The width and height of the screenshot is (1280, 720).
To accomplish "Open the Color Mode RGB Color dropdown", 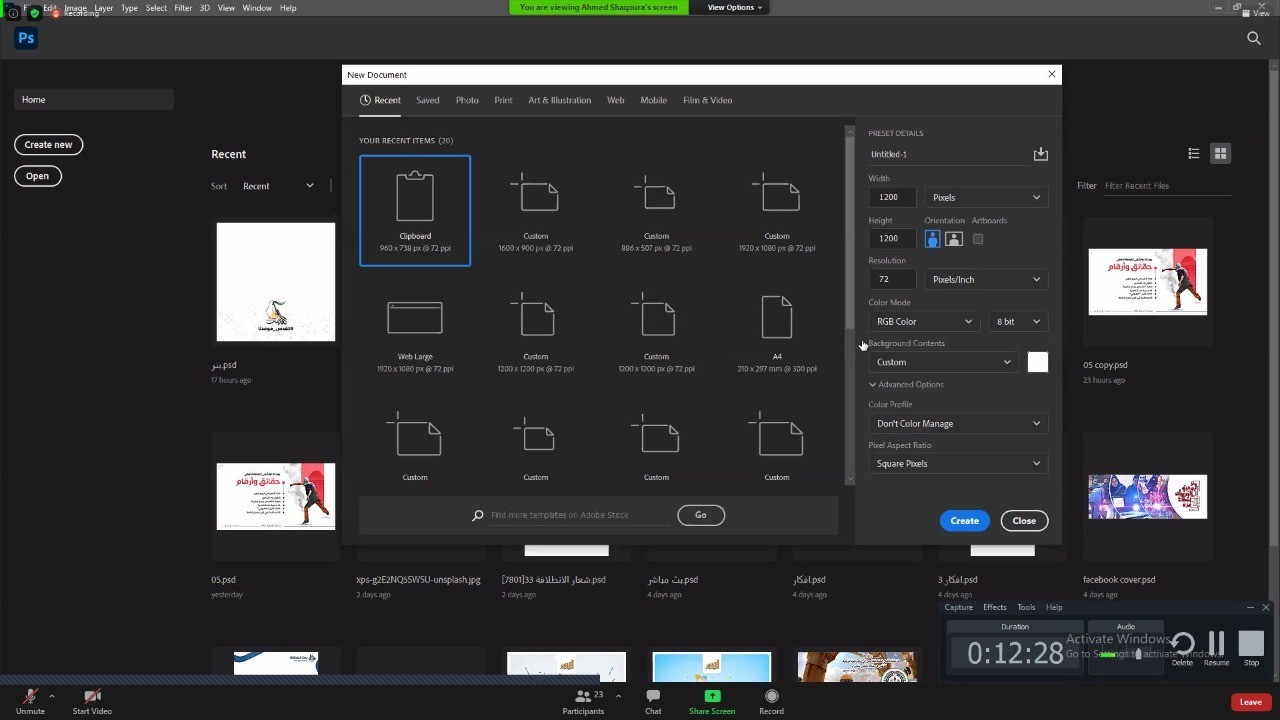I will pyautogui.click(x=923, y=321).
